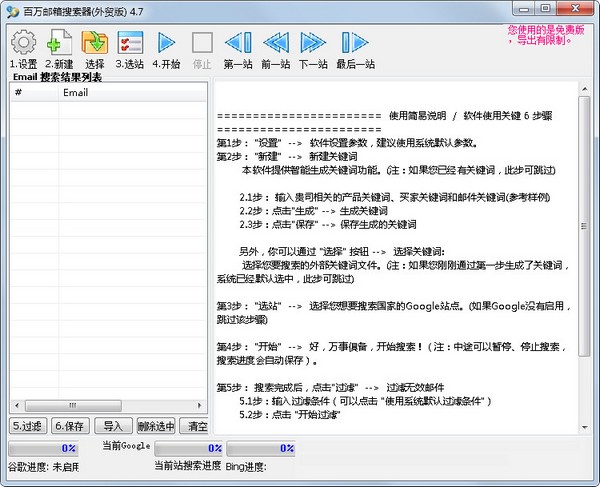
Task: Open the 设置 gear settings icon
Action: pyautogui.click(x=22, y=43)
